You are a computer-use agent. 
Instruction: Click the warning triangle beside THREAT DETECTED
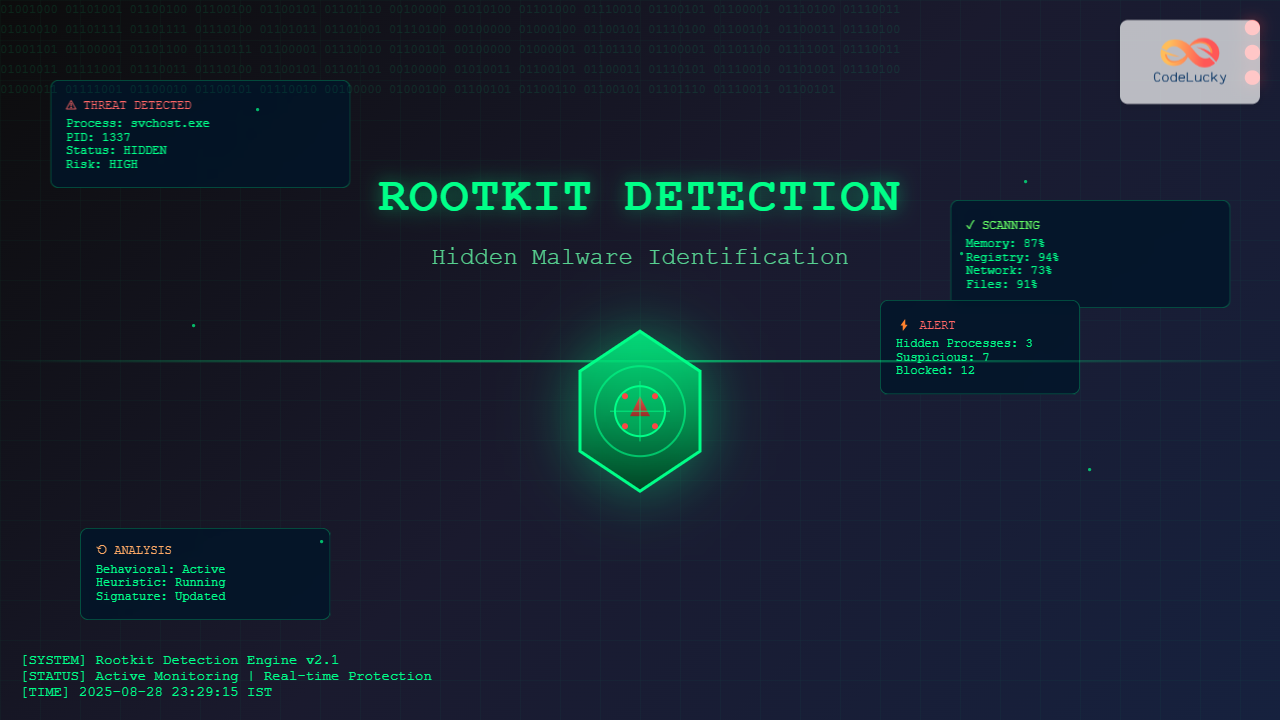[71, 105]
